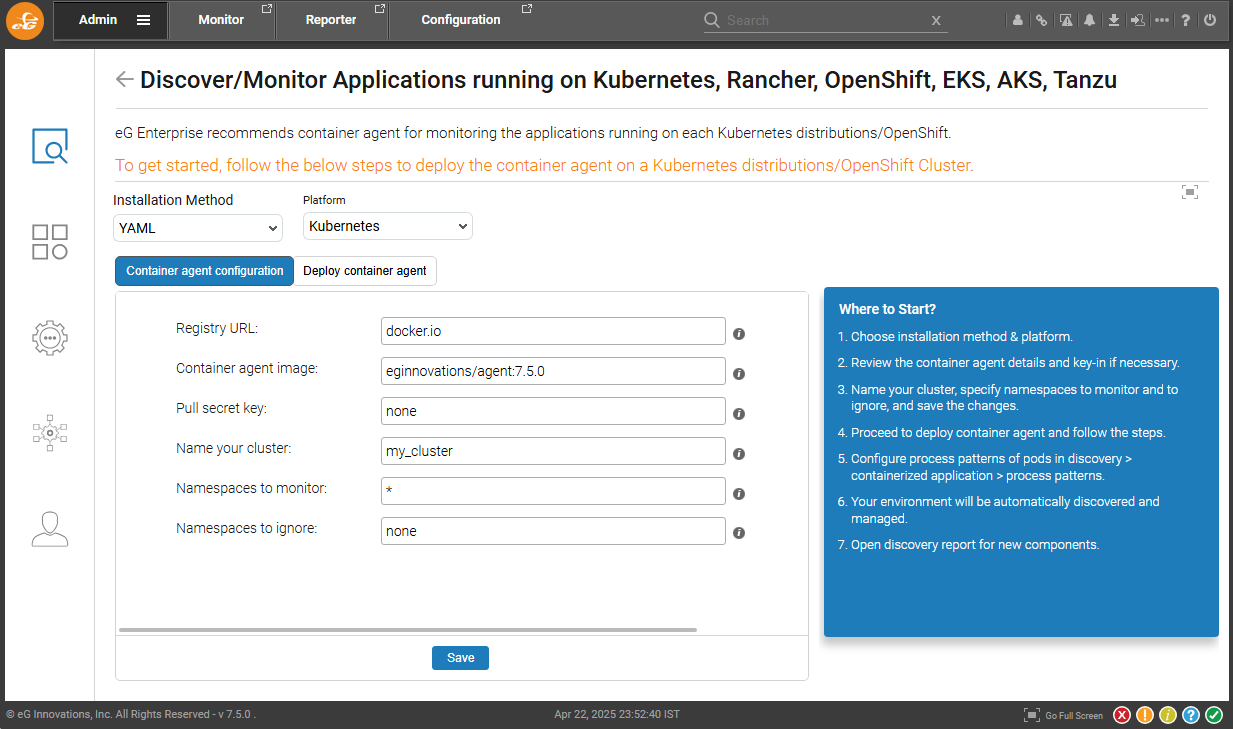Click the Pull secret key field
The width and height of the screenshot is (1233, 729).
[554, 411]
